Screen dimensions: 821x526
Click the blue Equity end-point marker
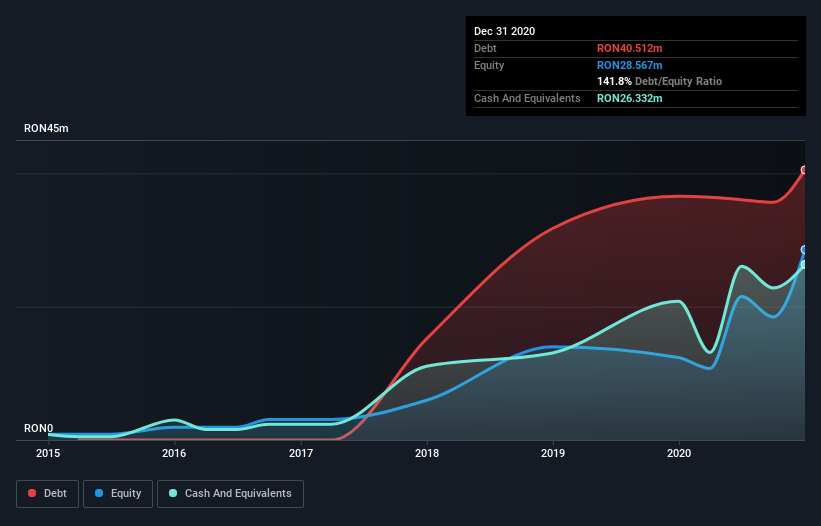pos(804,250)
